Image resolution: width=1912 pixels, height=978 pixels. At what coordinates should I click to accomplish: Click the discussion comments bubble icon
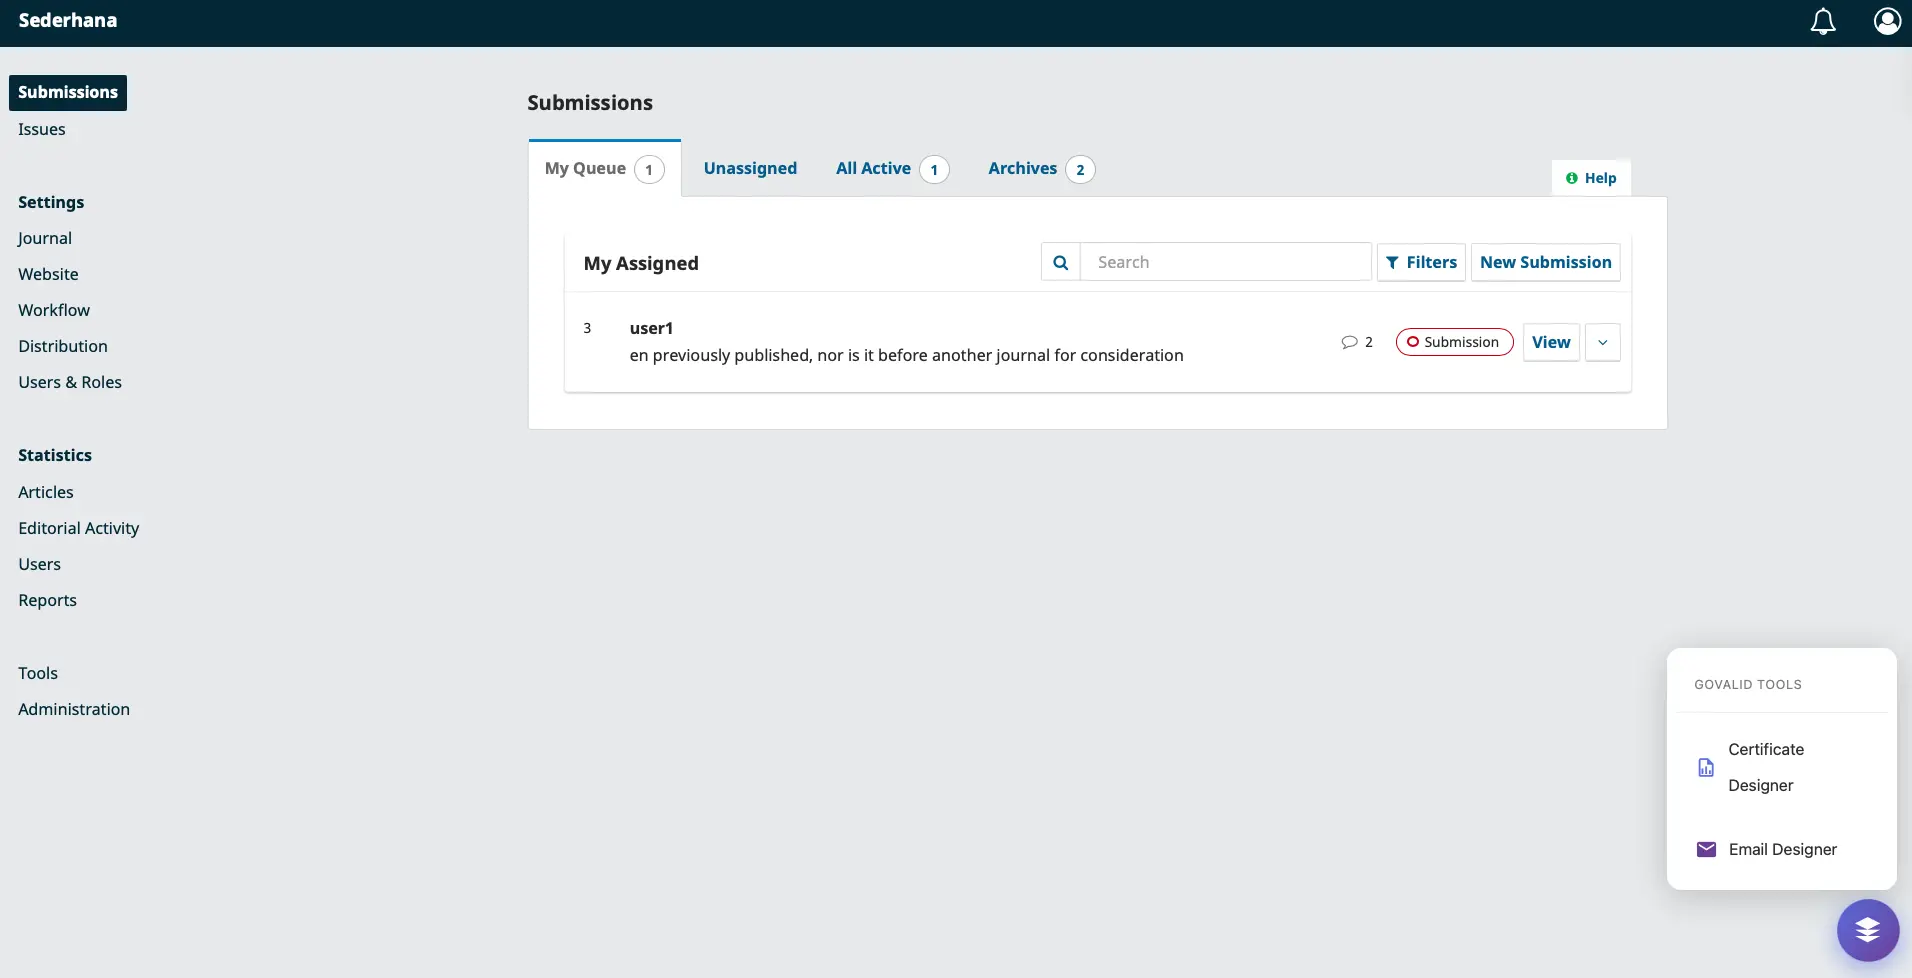click(x=1349, y=342)
